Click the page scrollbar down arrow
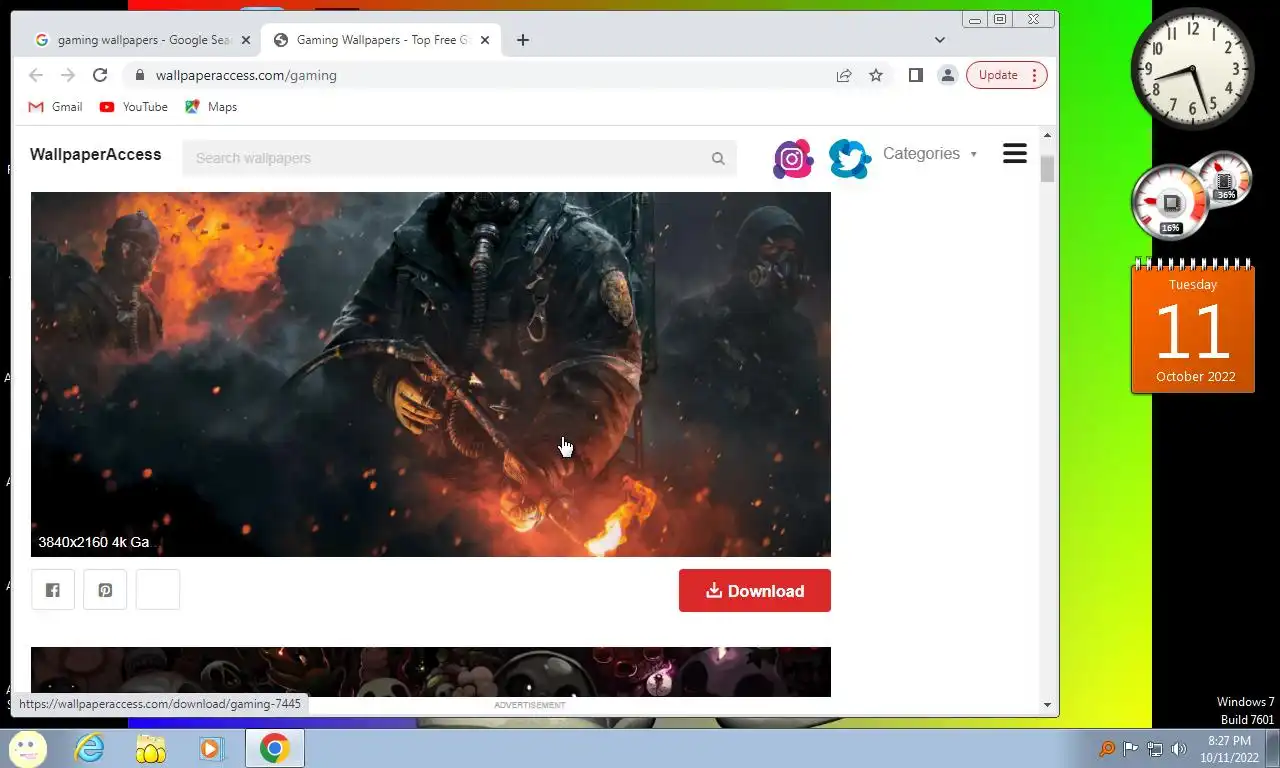Screen dimensions: 1280x768 (x=1048, y=705)
